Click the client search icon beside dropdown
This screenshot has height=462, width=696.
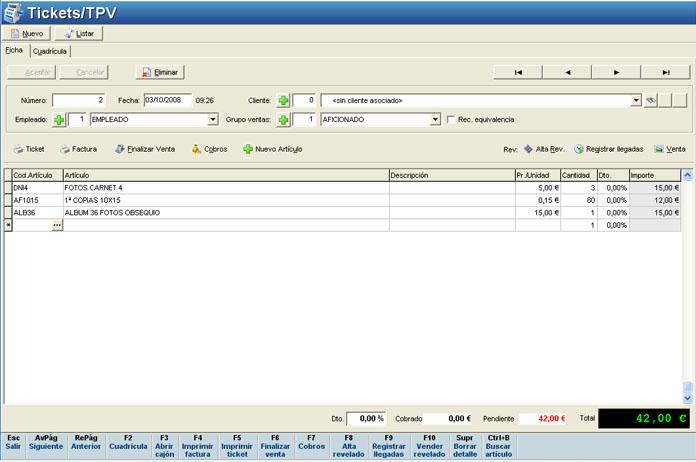point(651,101)
